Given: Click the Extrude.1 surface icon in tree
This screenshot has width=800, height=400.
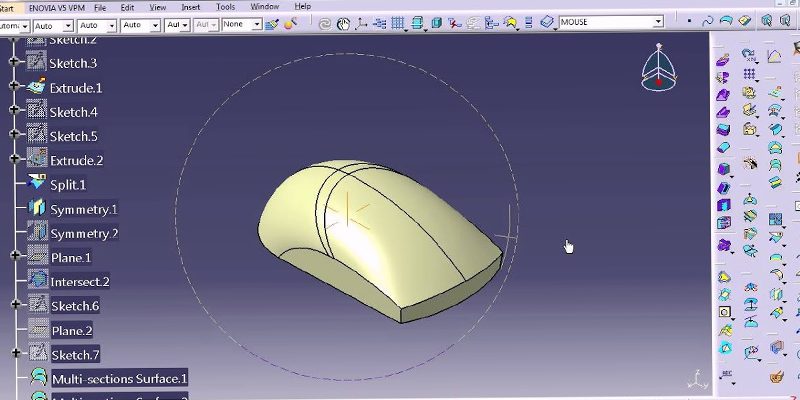Looking at the screenshot, I should 37,88.
